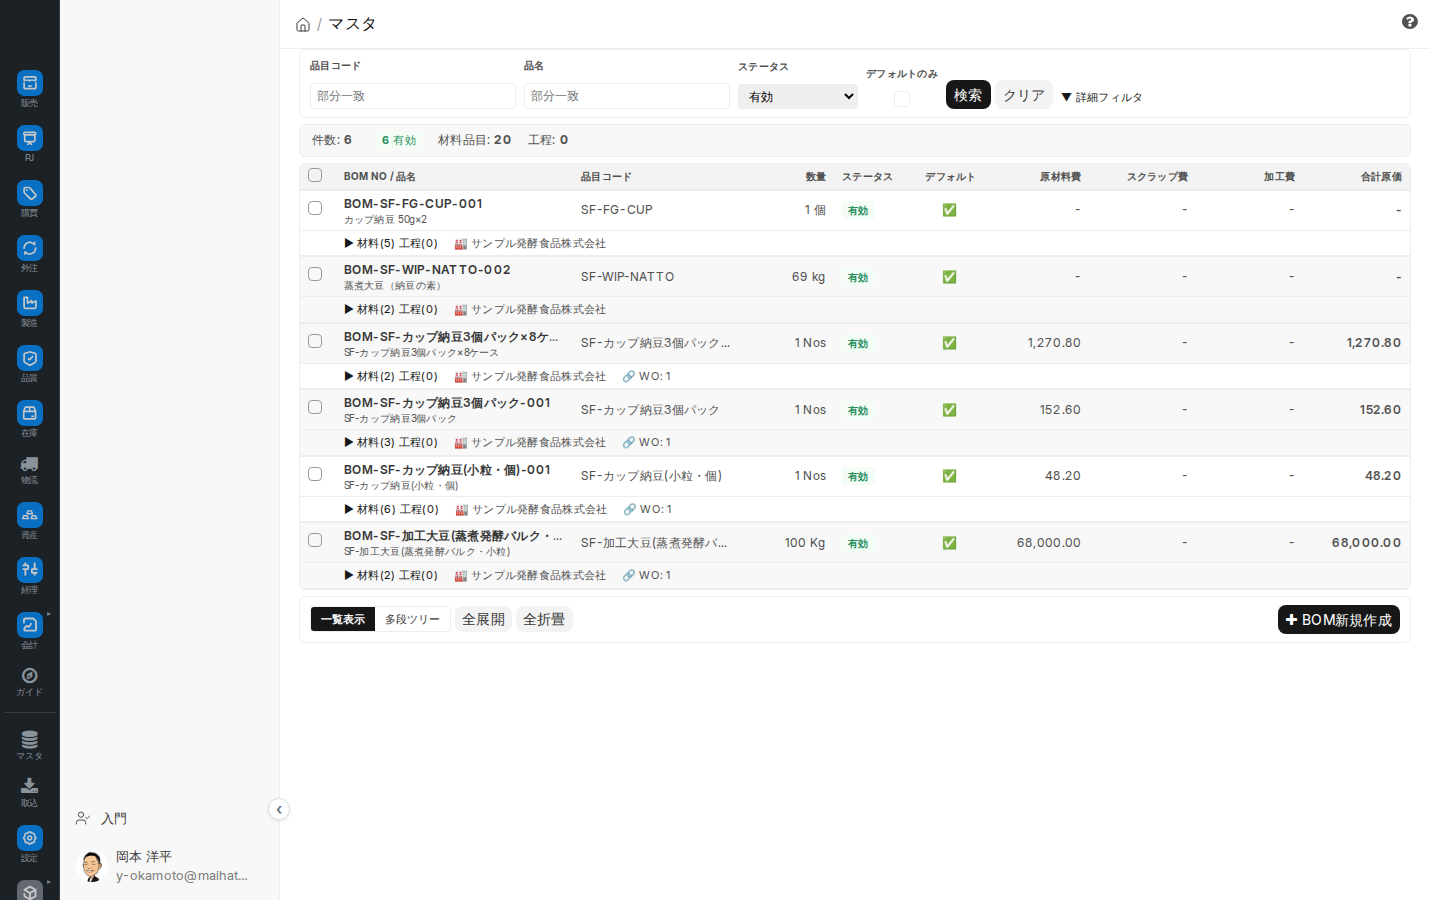Expand 材料(5) 工程(0) under BOM-SF-FG-CUP-001
Viewport: 1440px width, 900px height.
(391, 243)
